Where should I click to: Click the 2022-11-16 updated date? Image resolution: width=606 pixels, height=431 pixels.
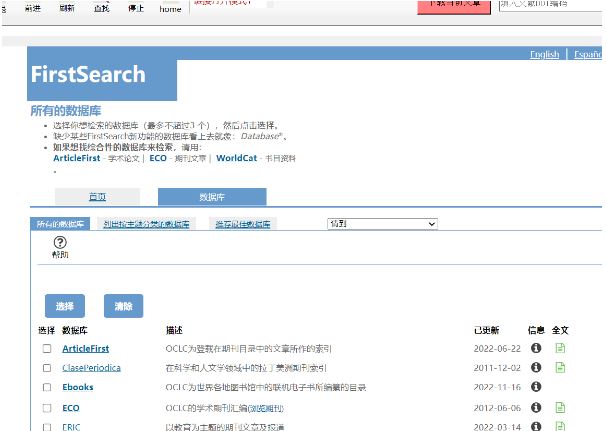[x=497, y=387]
